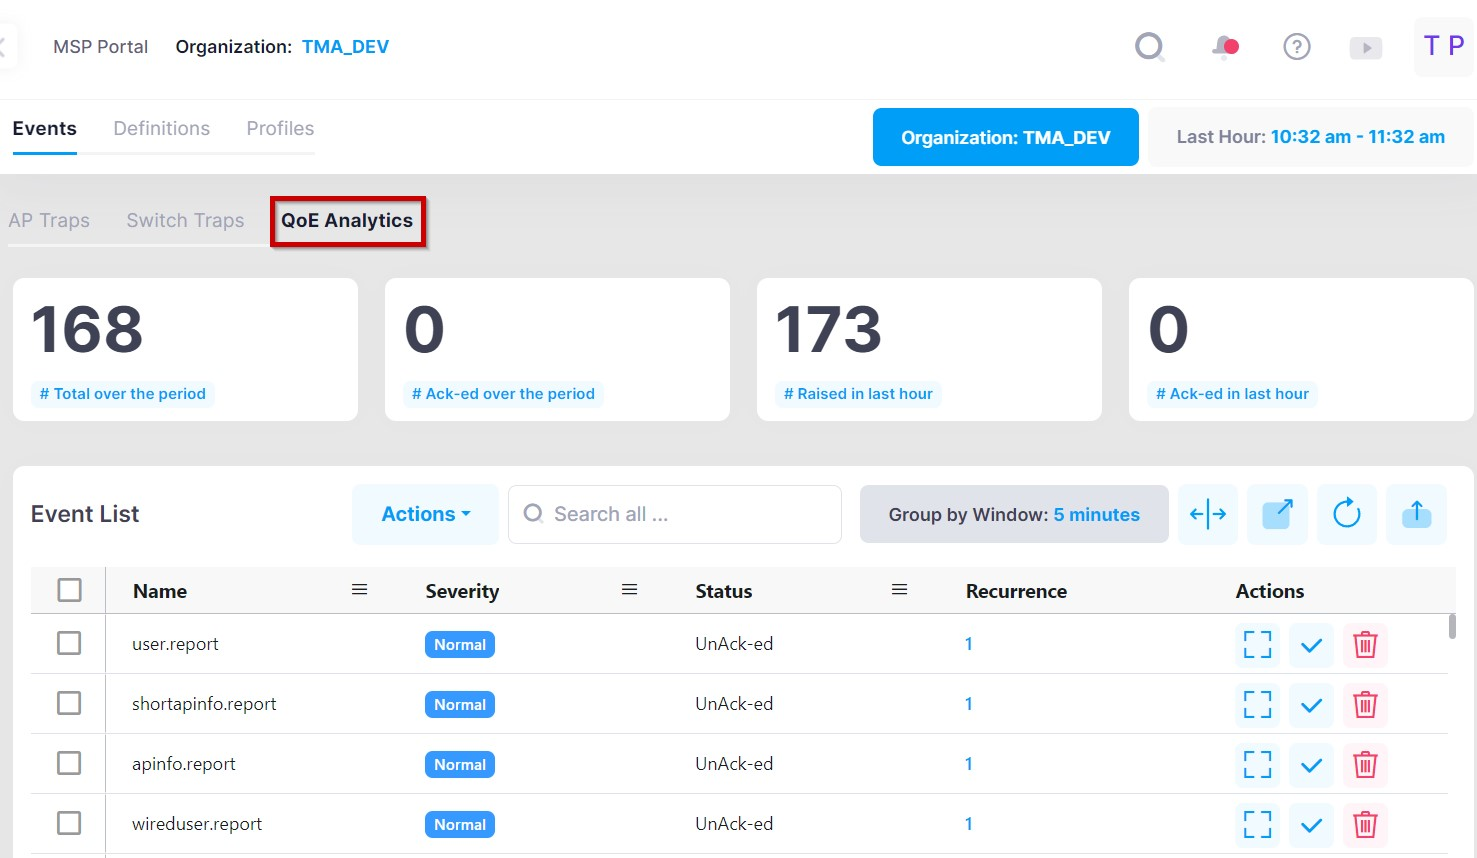Delete the user.report event
Viewport: 1477px width, 858px height.
[x=1364, y=645]
